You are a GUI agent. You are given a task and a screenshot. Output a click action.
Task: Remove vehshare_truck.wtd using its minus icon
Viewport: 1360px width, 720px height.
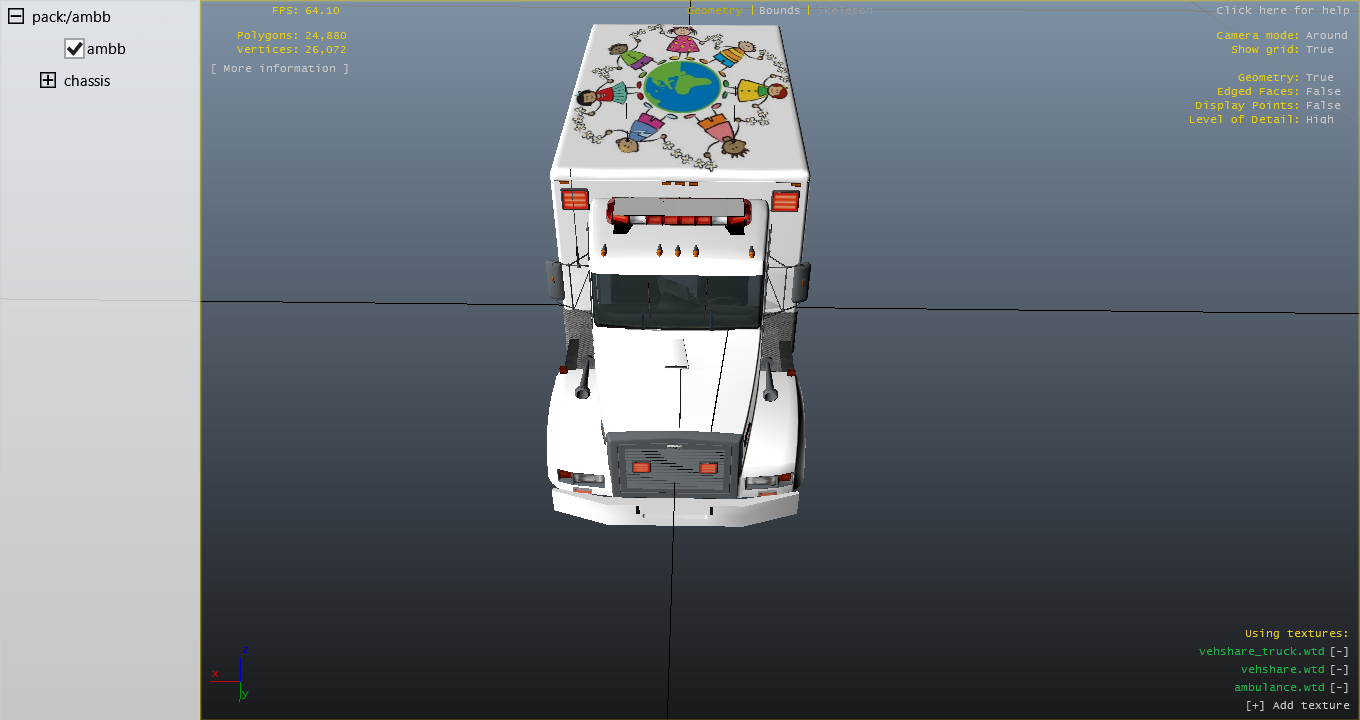(x=1339, y=651)
